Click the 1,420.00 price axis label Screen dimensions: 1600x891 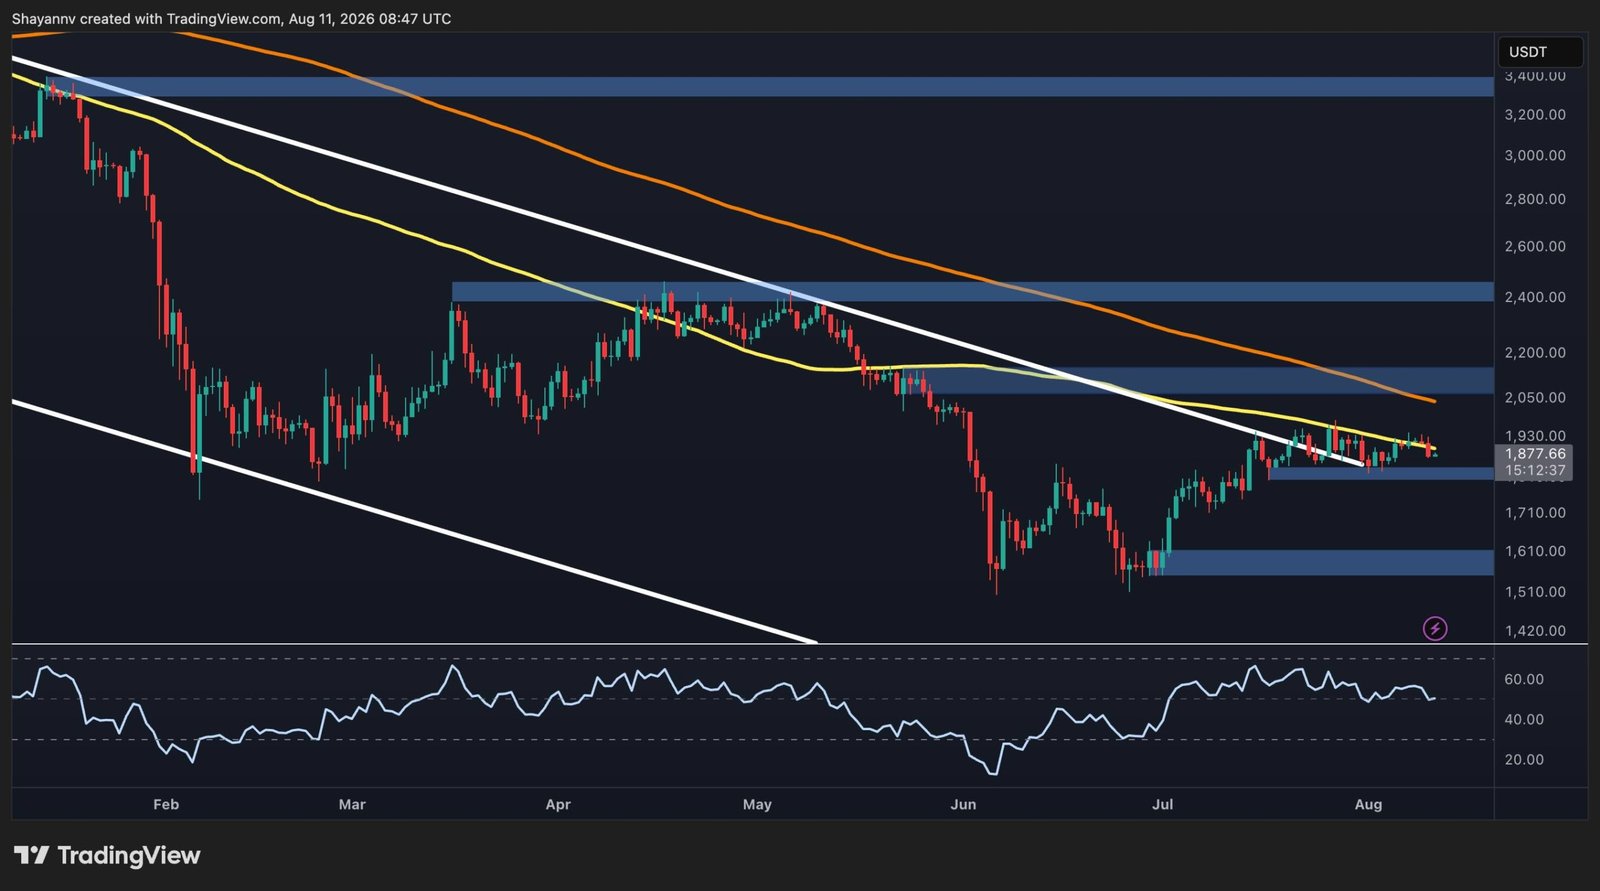tap(1535, 631)
